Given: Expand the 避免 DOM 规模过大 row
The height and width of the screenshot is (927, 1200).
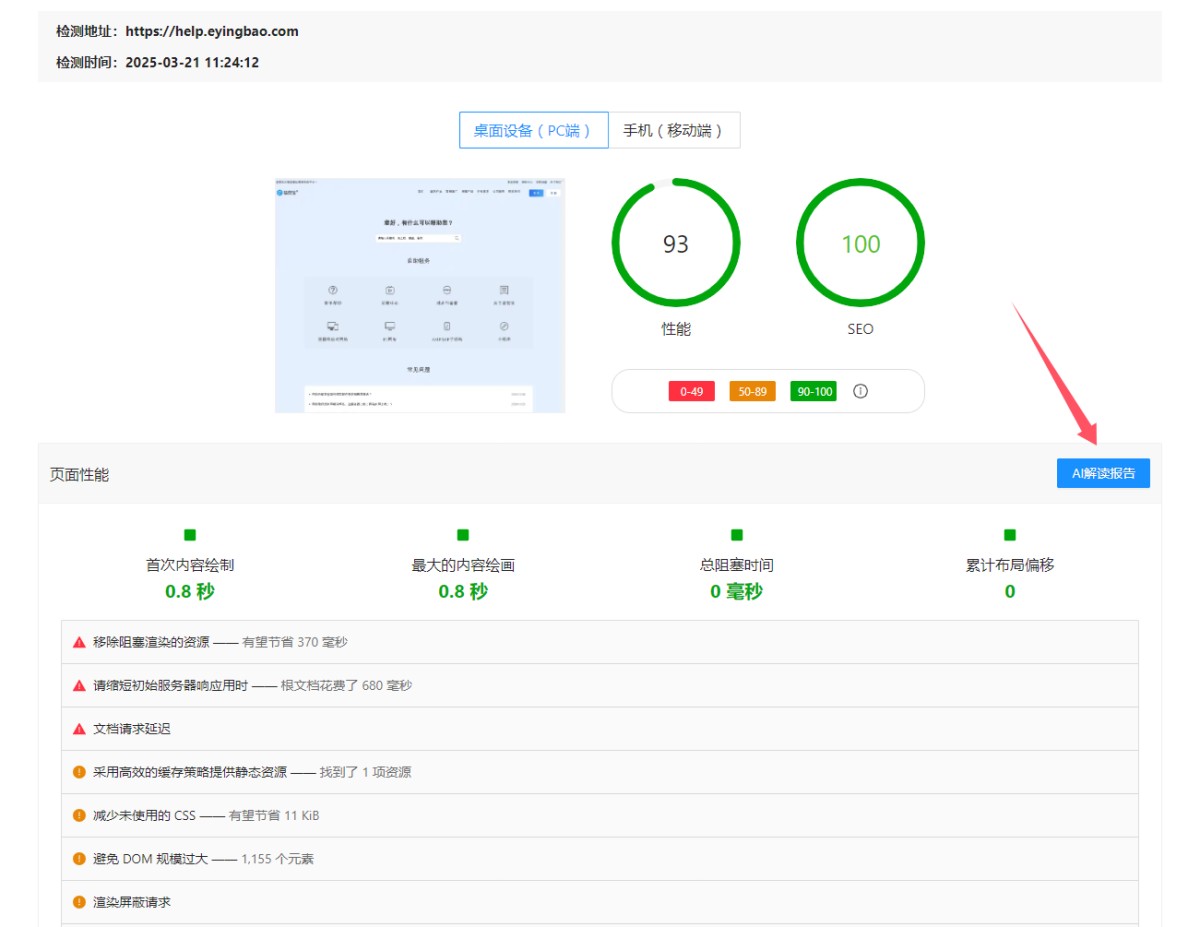Looking at the screenshot, I should click(x=600, y=858).
